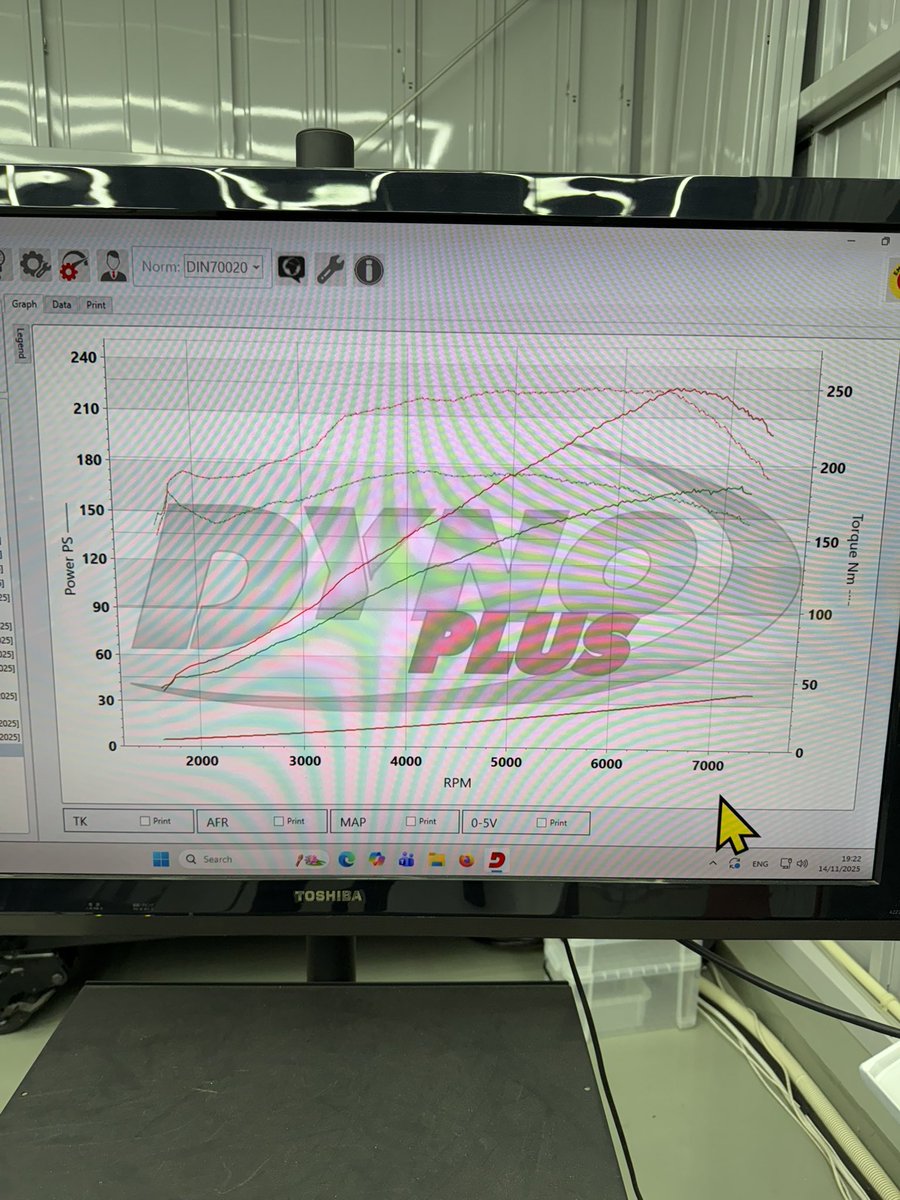Screen dimensions: 900x1200
Task: Open Microsoft Teams from the taskbar
Action: coord(406,860)
